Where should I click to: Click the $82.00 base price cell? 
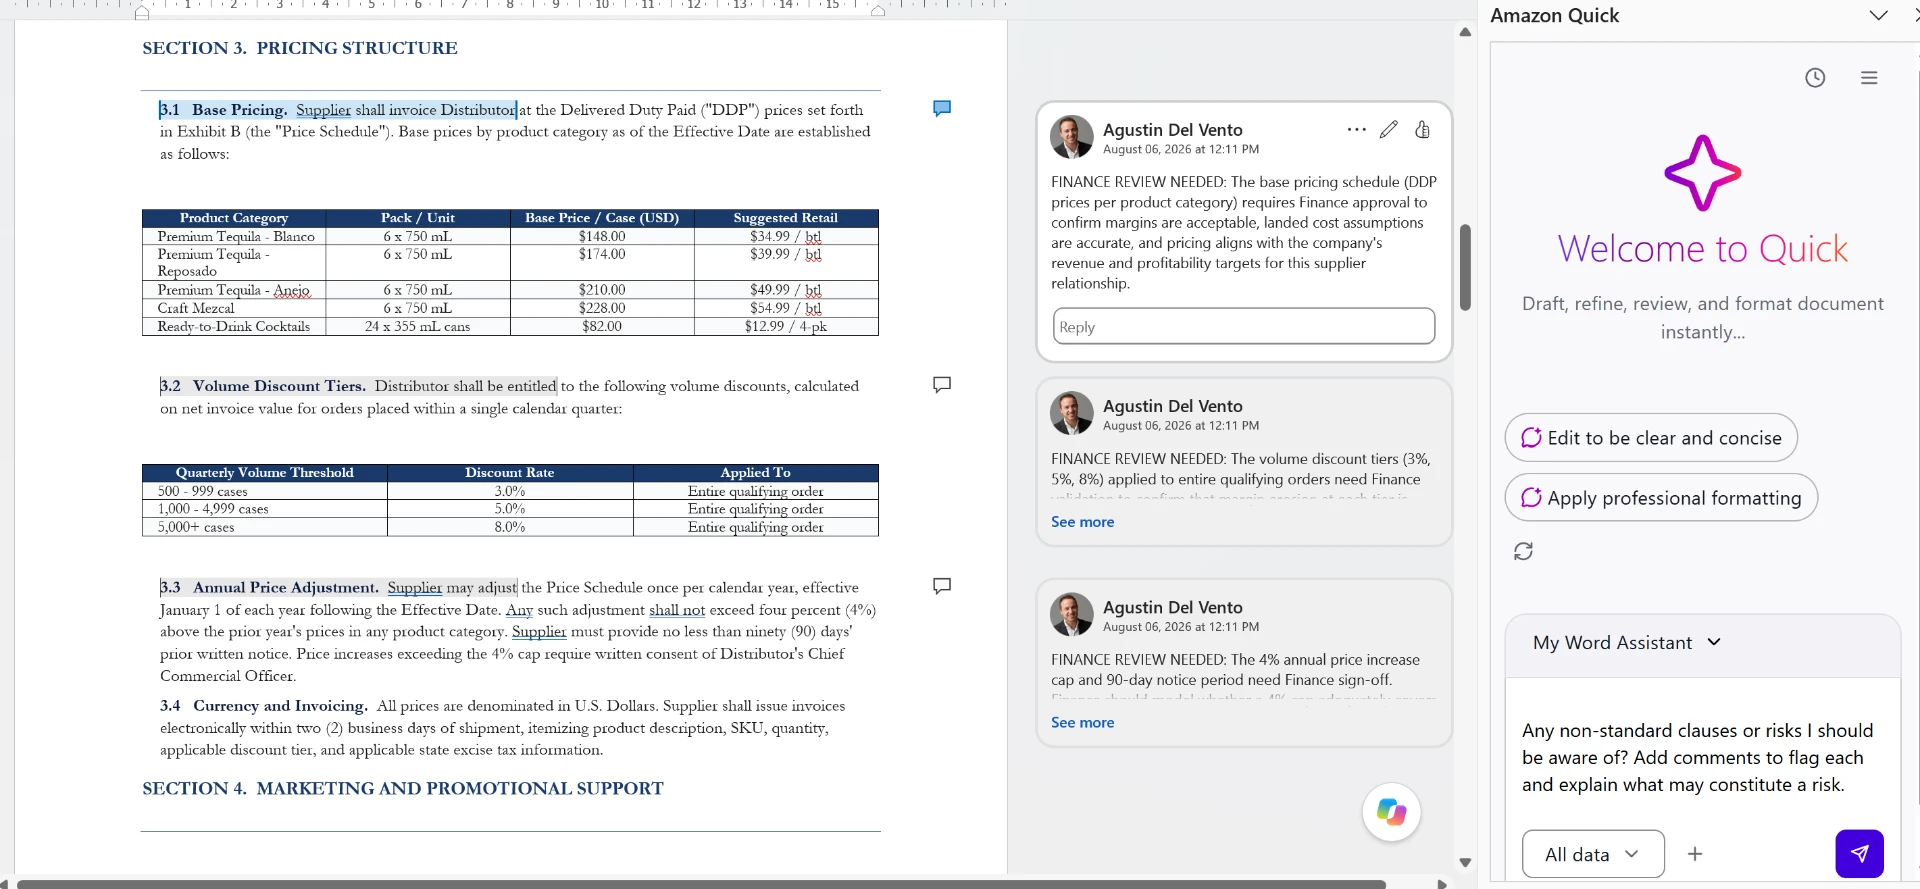[x=602, y=326]
